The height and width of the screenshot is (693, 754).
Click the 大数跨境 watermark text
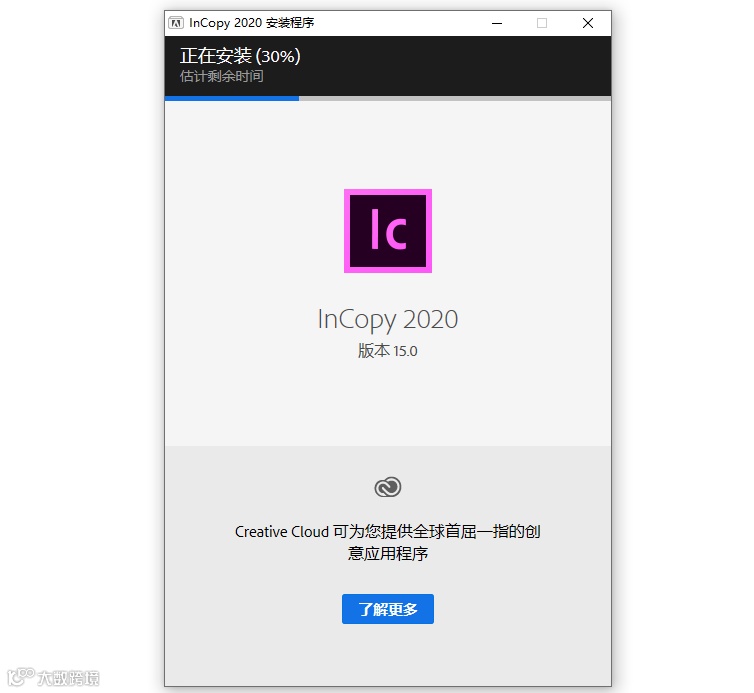(68, 678)
